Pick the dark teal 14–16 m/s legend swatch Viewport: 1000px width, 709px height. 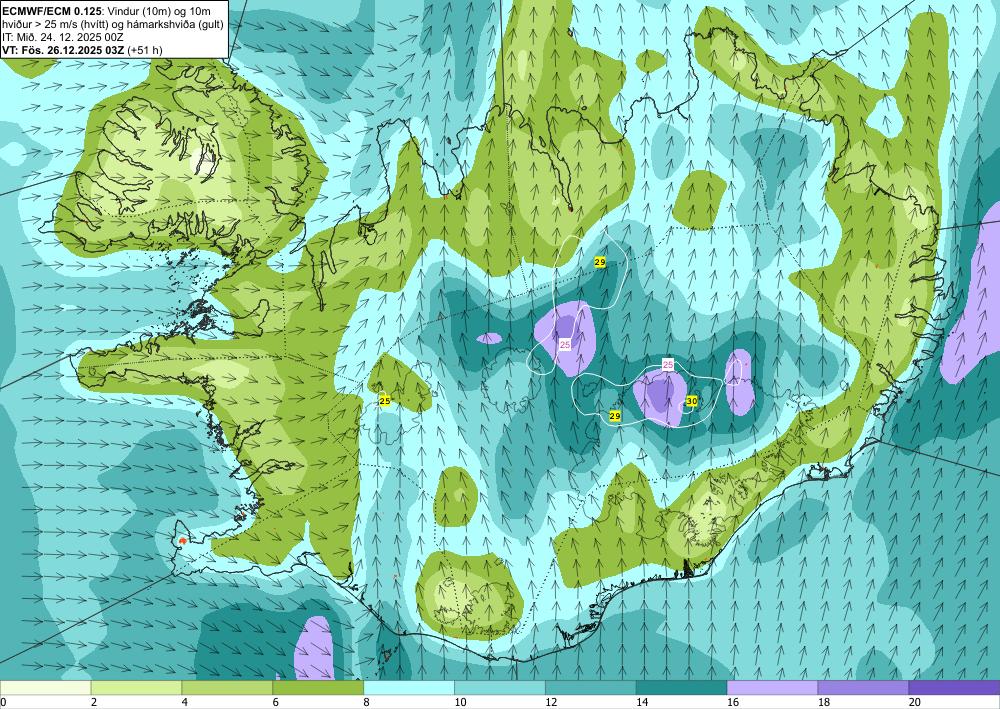[682, 687]
